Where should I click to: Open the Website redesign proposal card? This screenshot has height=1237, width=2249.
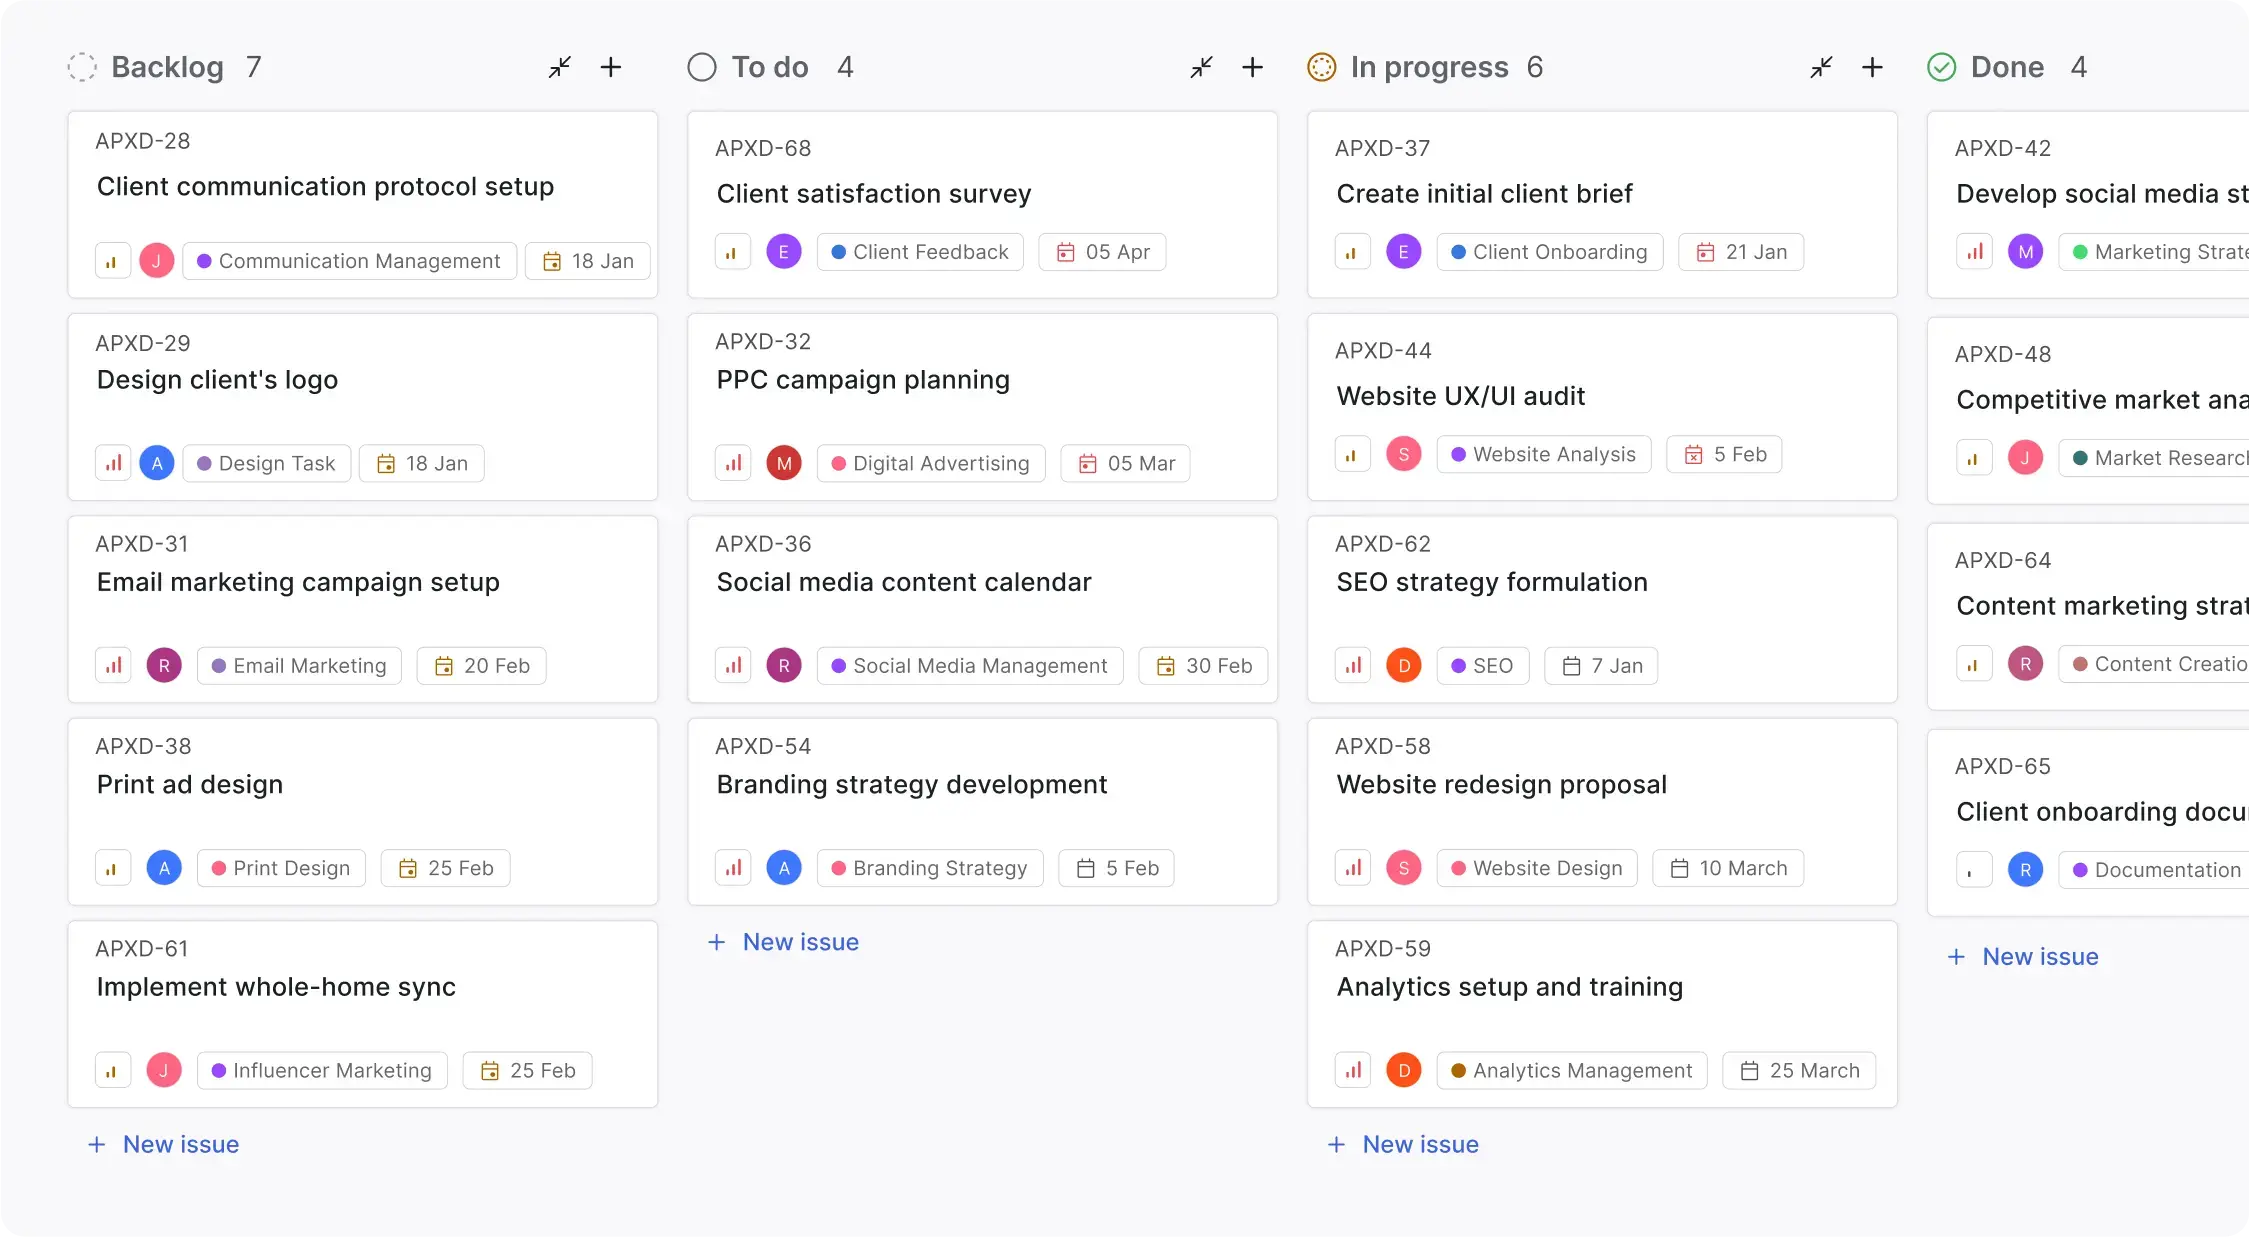(x=1501, y=784)
